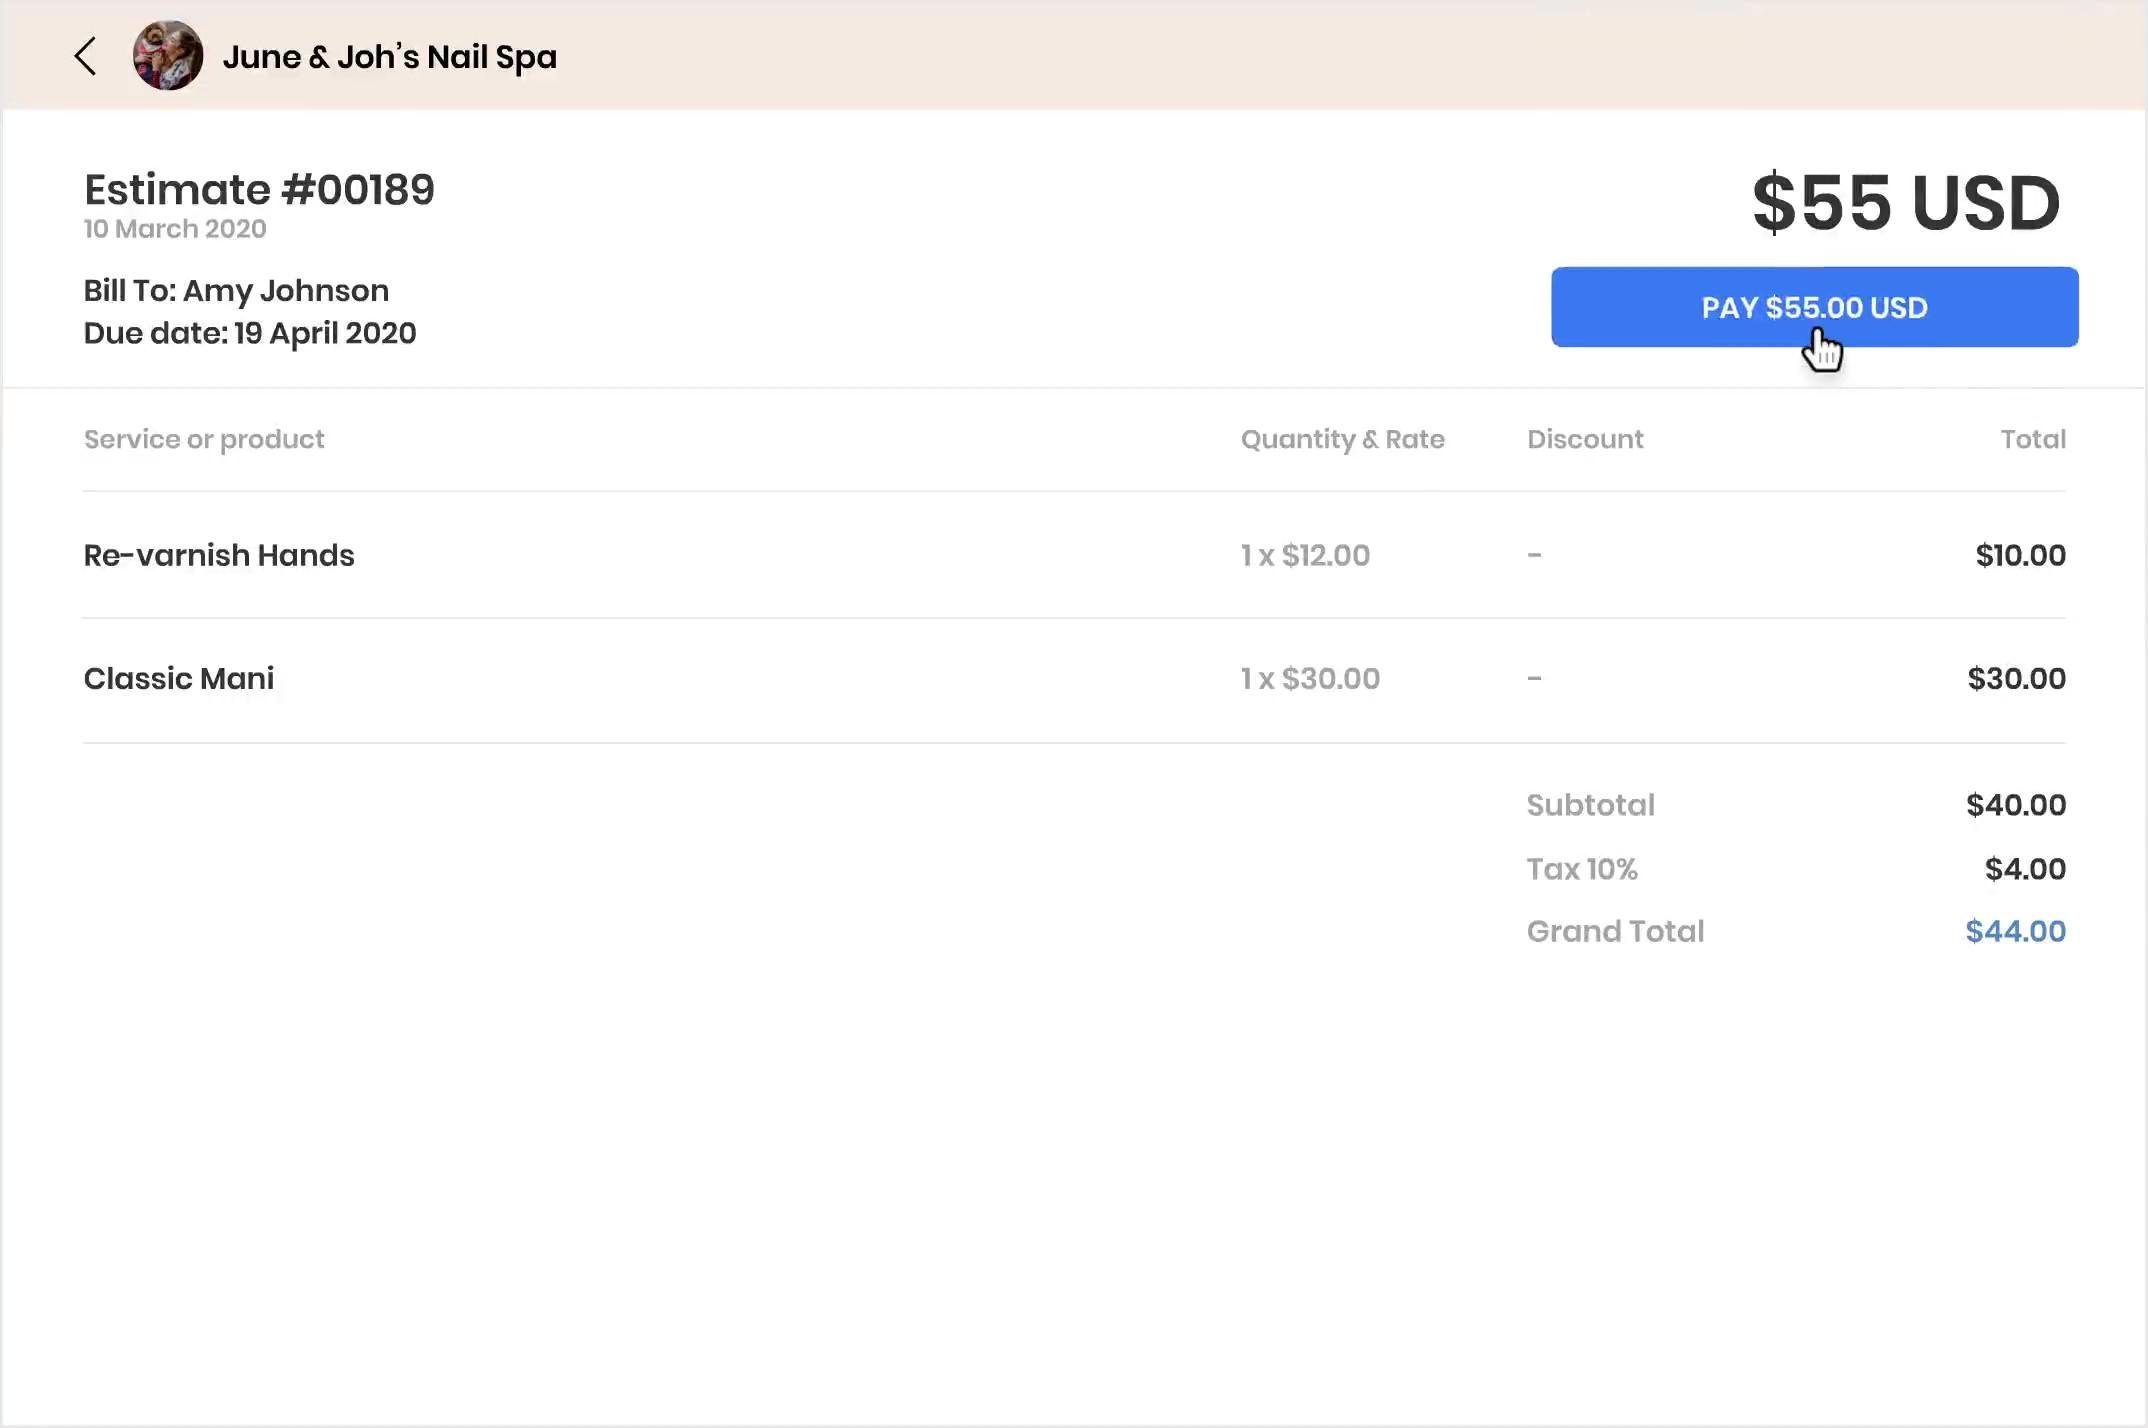Click the Due date 19 April 2020 text
Image resolution: width=2148 pixels, height=1428 pixels.
point(250,333)
